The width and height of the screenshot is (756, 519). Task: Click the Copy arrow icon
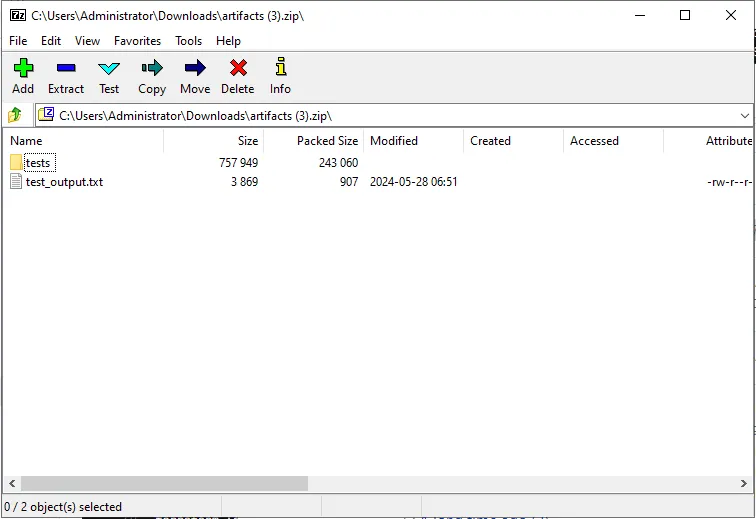tap(152, 68)
